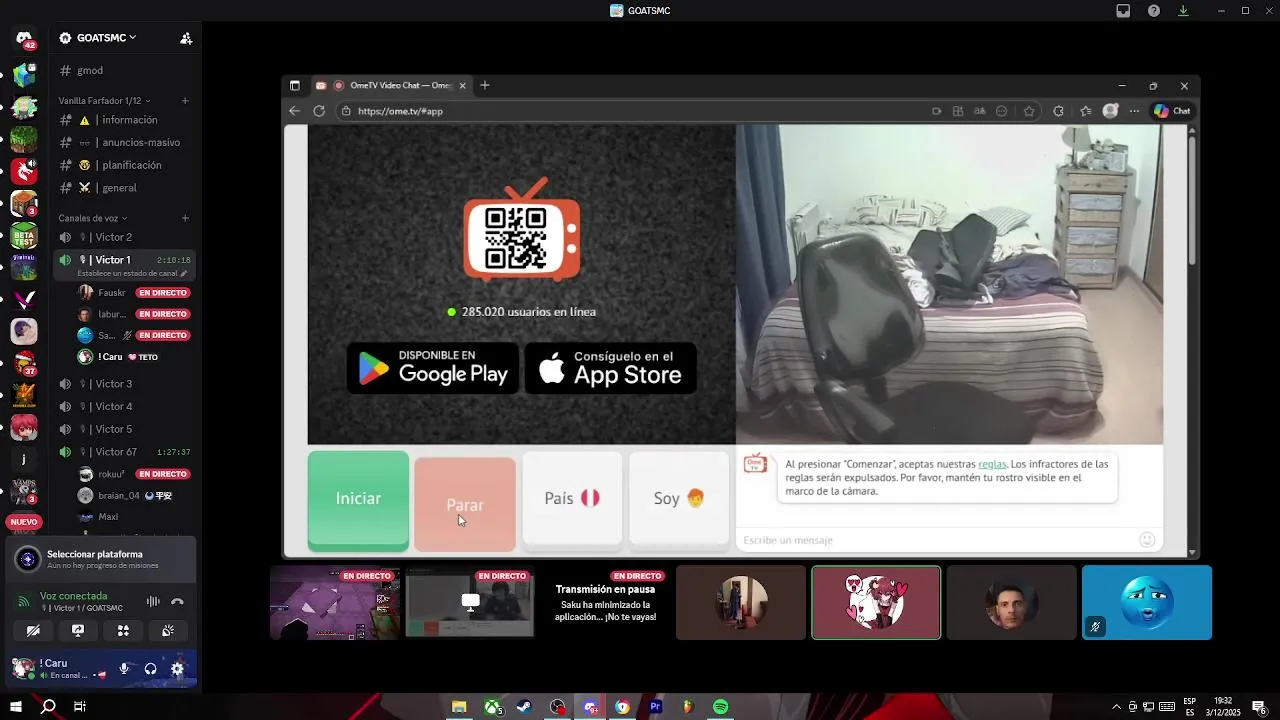The image size is (1280, 720).
Task: Open the Transmisión en pausa stream tile
Action: 605,603
